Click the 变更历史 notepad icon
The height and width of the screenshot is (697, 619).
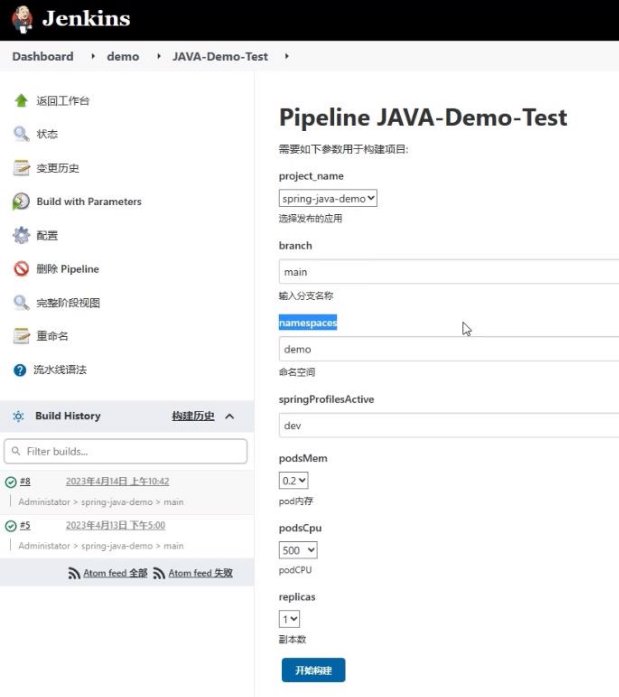[21, 168]
